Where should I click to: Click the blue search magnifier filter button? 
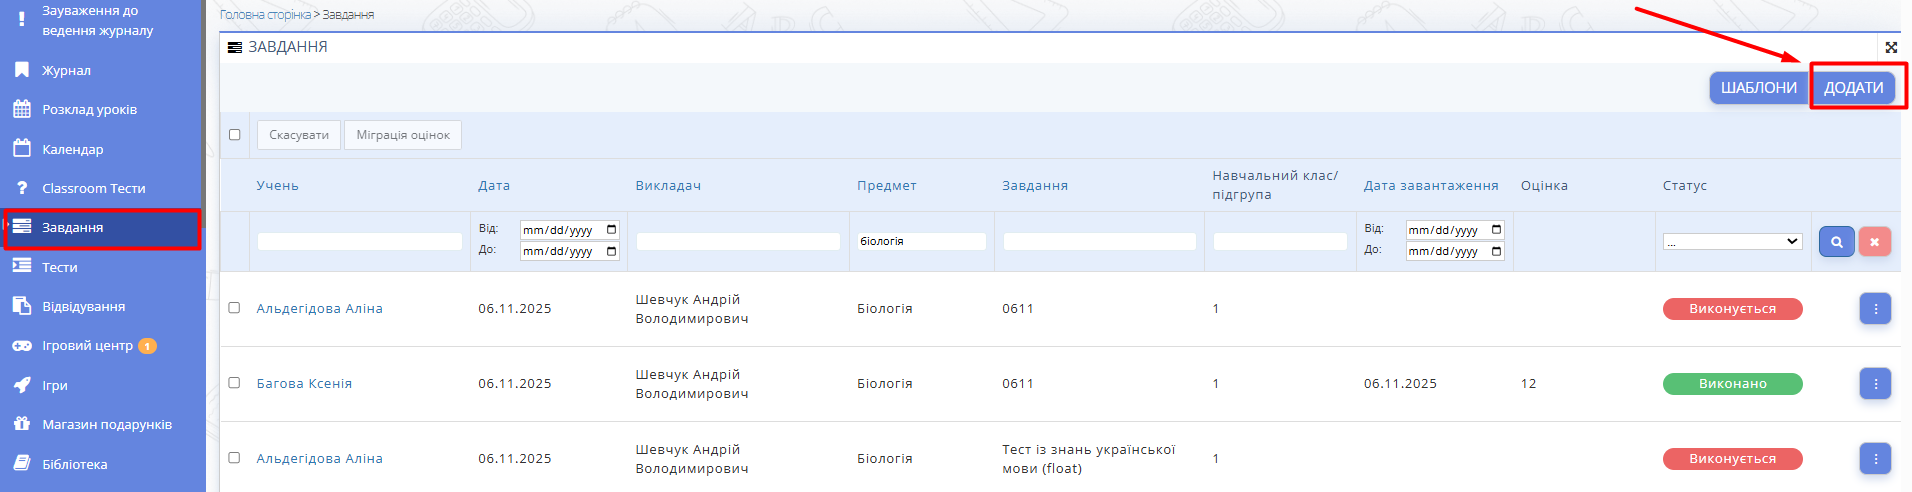click(1836, 242)
